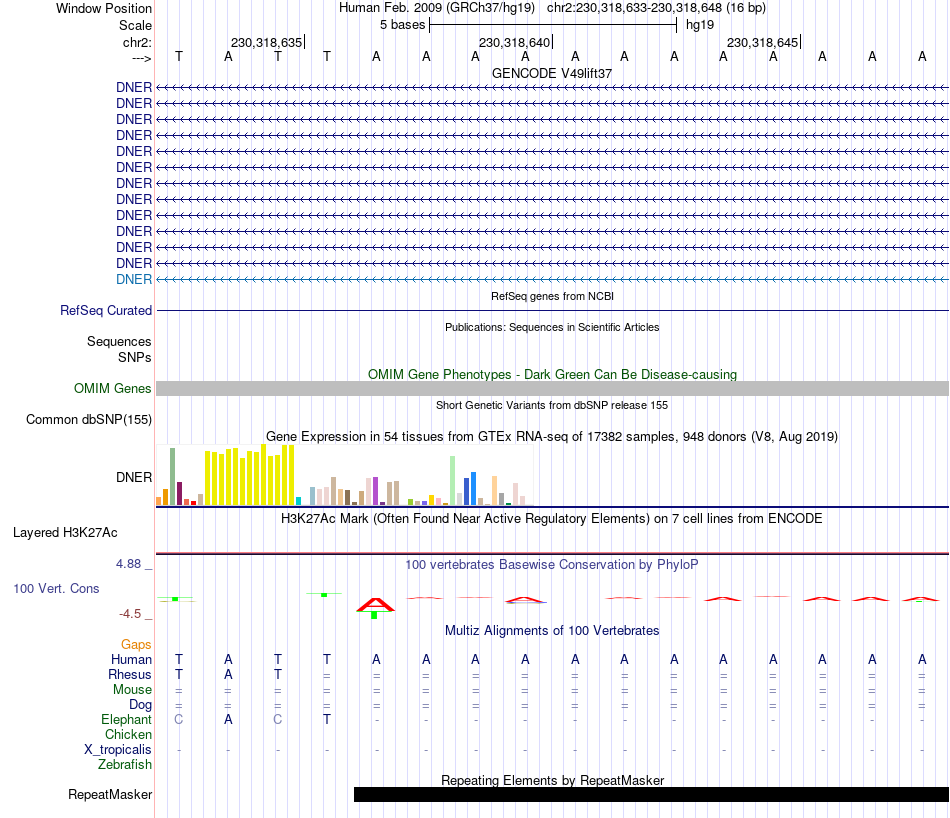The width and height of the screenshot is (950, 818).
Task: Select the Elephant alignment row label
Action: [x=127, y=719]
